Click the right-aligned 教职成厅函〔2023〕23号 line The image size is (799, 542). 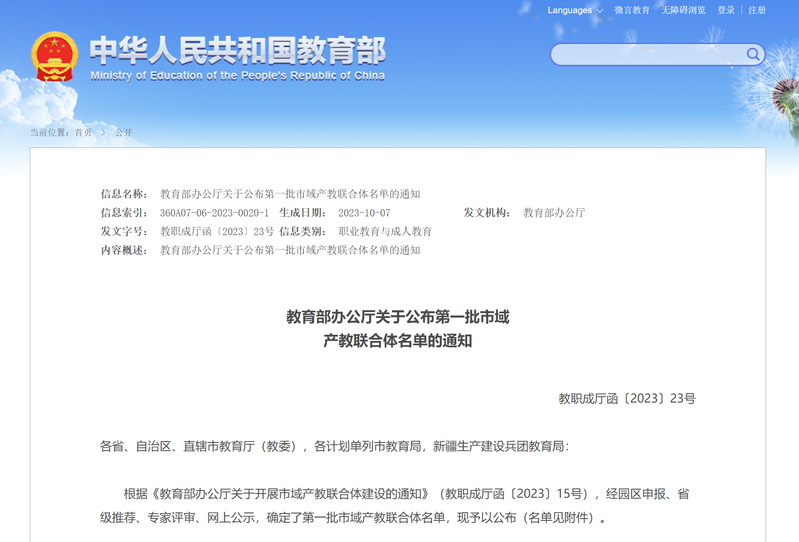(x=626, y=398)
